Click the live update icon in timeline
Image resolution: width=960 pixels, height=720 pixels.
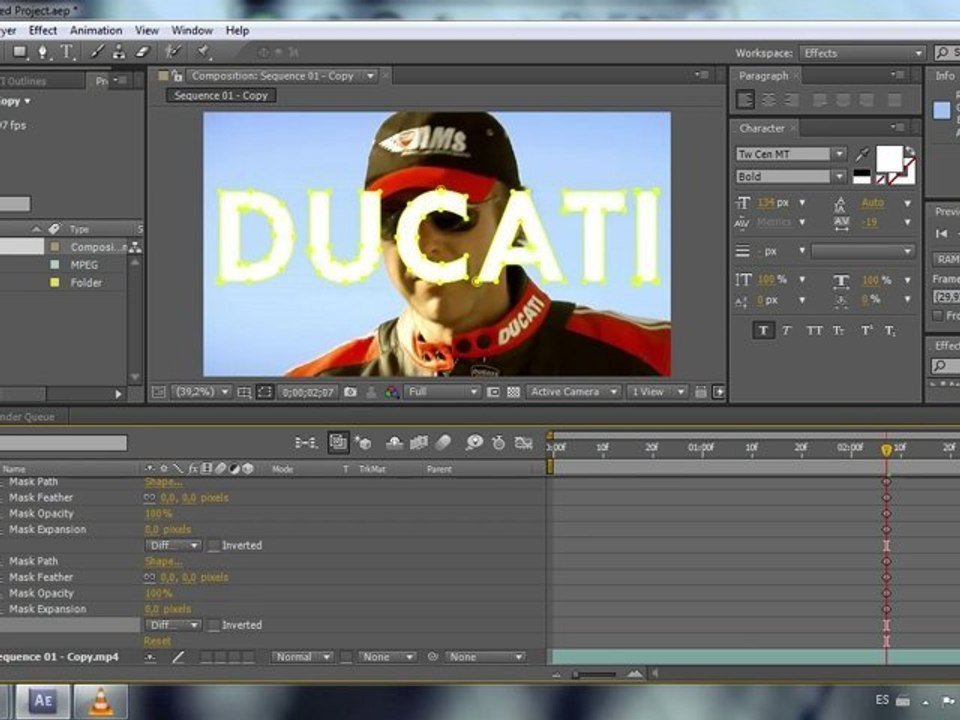pos(338,442)
